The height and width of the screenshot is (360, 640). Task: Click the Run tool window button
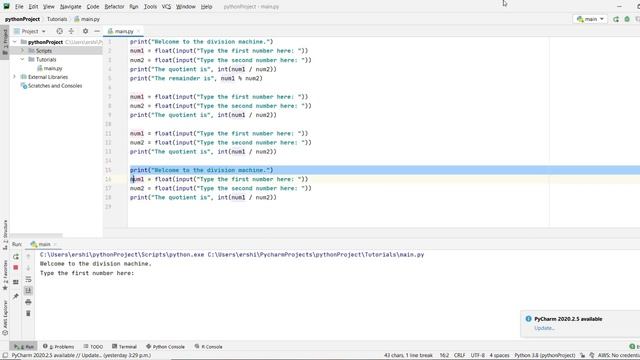click(x=24, y=347)
